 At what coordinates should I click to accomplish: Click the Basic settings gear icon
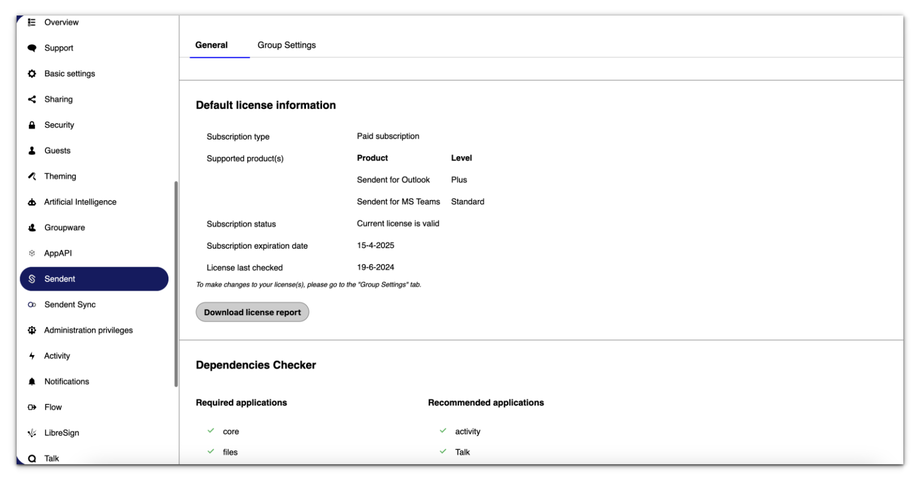pos(32,74)
